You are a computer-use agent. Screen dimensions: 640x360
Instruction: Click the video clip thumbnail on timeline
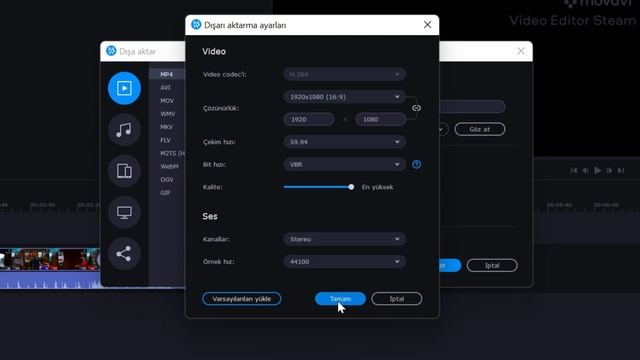pos(50,260)
